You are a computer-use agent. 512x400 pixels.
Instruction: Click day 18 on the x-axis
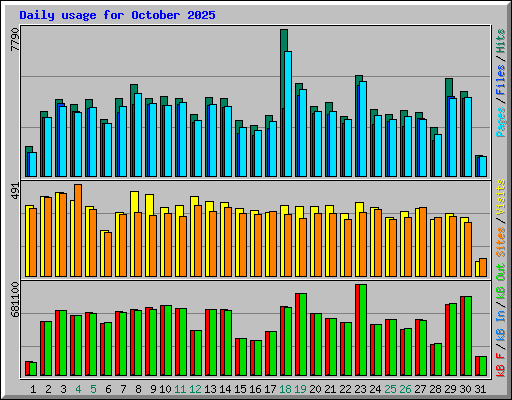click(285, 389)
